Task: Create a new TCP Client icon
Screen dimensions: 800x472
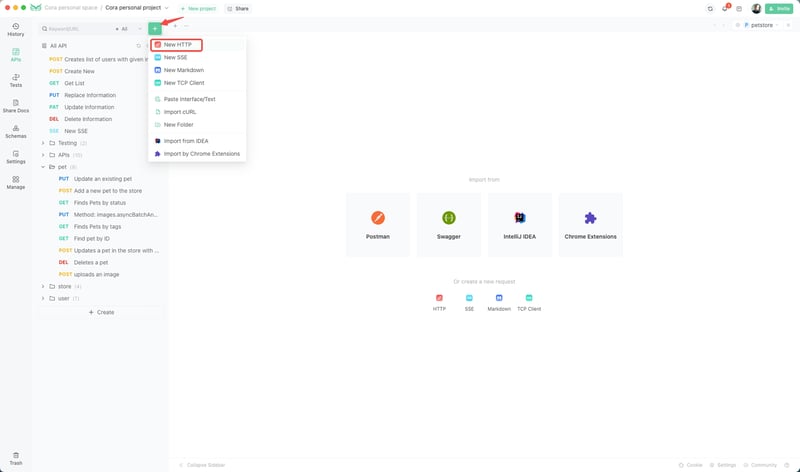Action: click(x=529, y=298)
